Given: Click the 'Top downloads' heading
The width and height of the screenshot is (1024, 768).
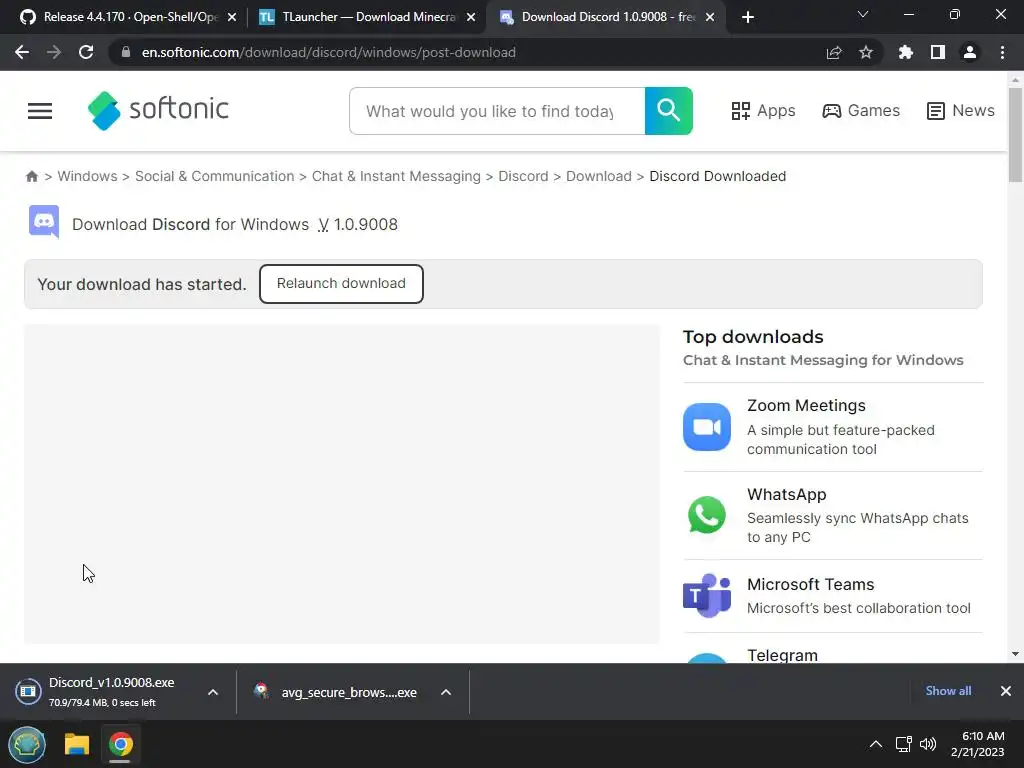Looking at the screenshot, I should (753, 337).
